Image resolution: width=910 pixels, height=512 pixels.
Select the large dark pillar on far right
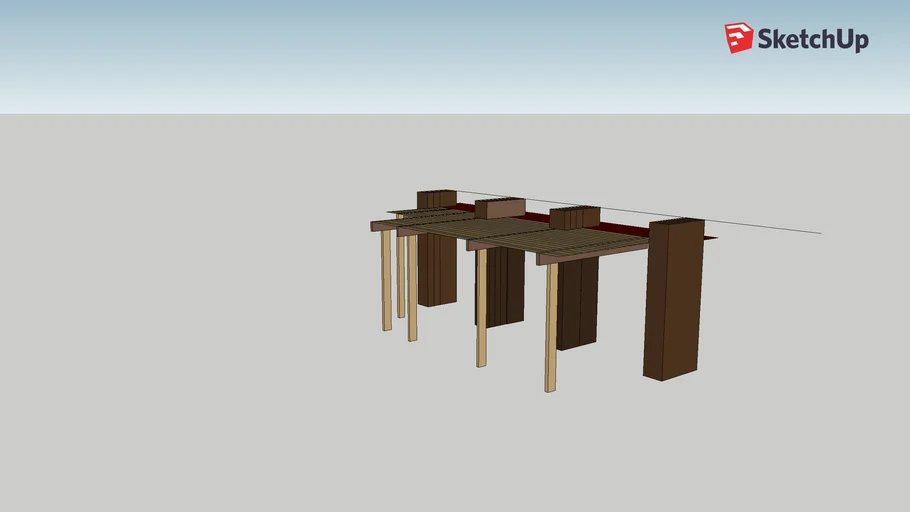click(673, 300)
